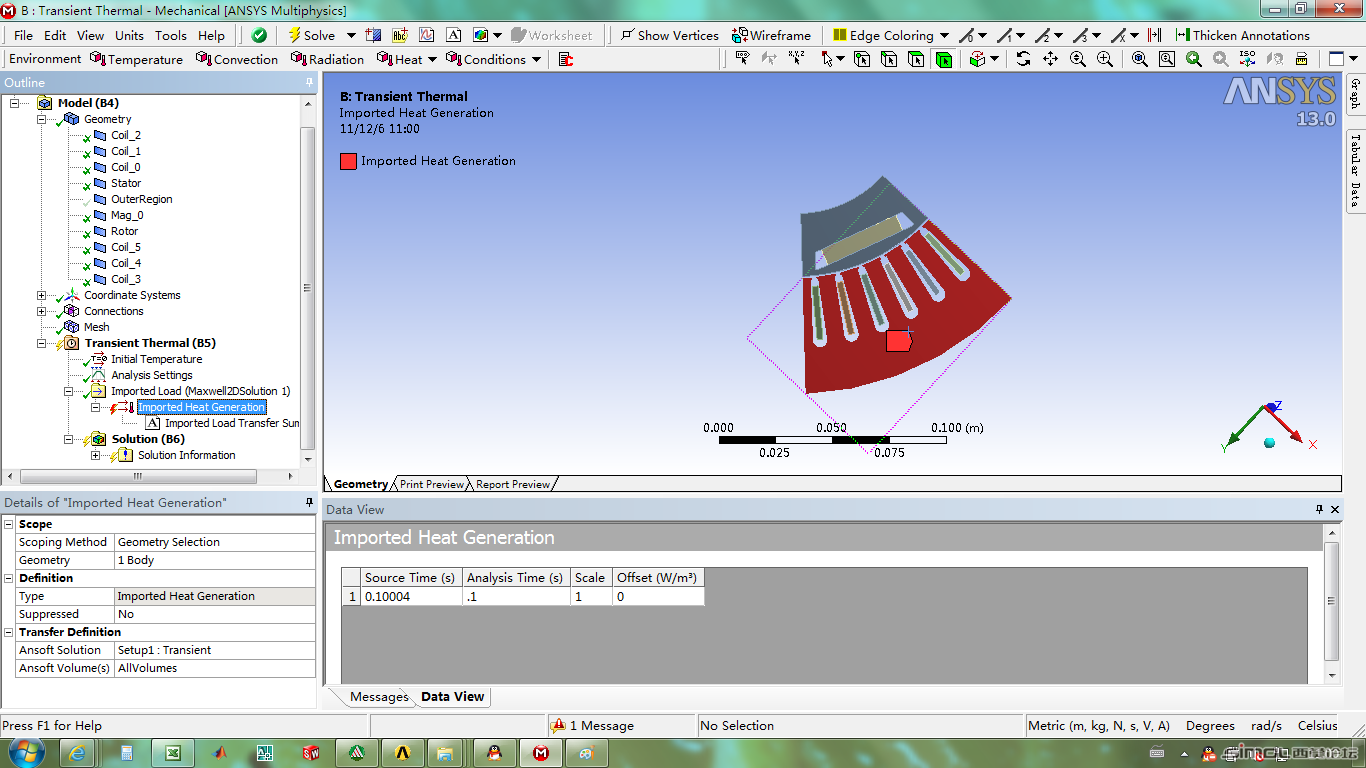The width and height of the screenshot is (1366, 768).
Task: Select the Box Zoom tool
Action: (x=1105, y=59)
